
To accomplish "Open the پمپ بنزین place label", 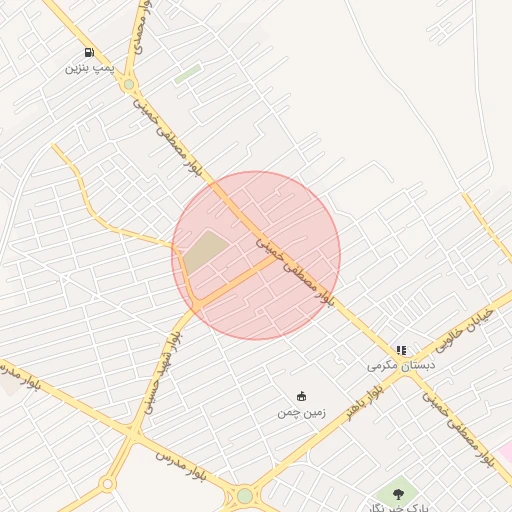I will coord(90,68).
